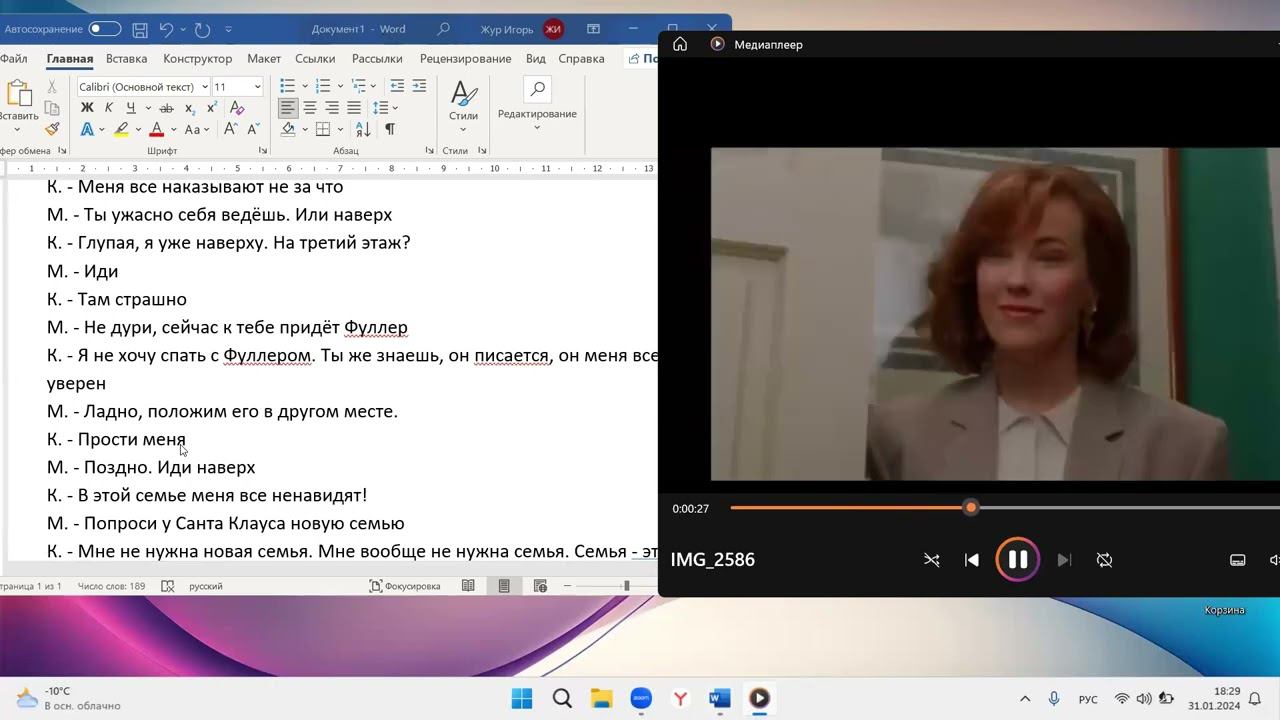Decrease paragraph indent
The width and height of the screenshot is (1280, 720).
(x=397, y=86)
